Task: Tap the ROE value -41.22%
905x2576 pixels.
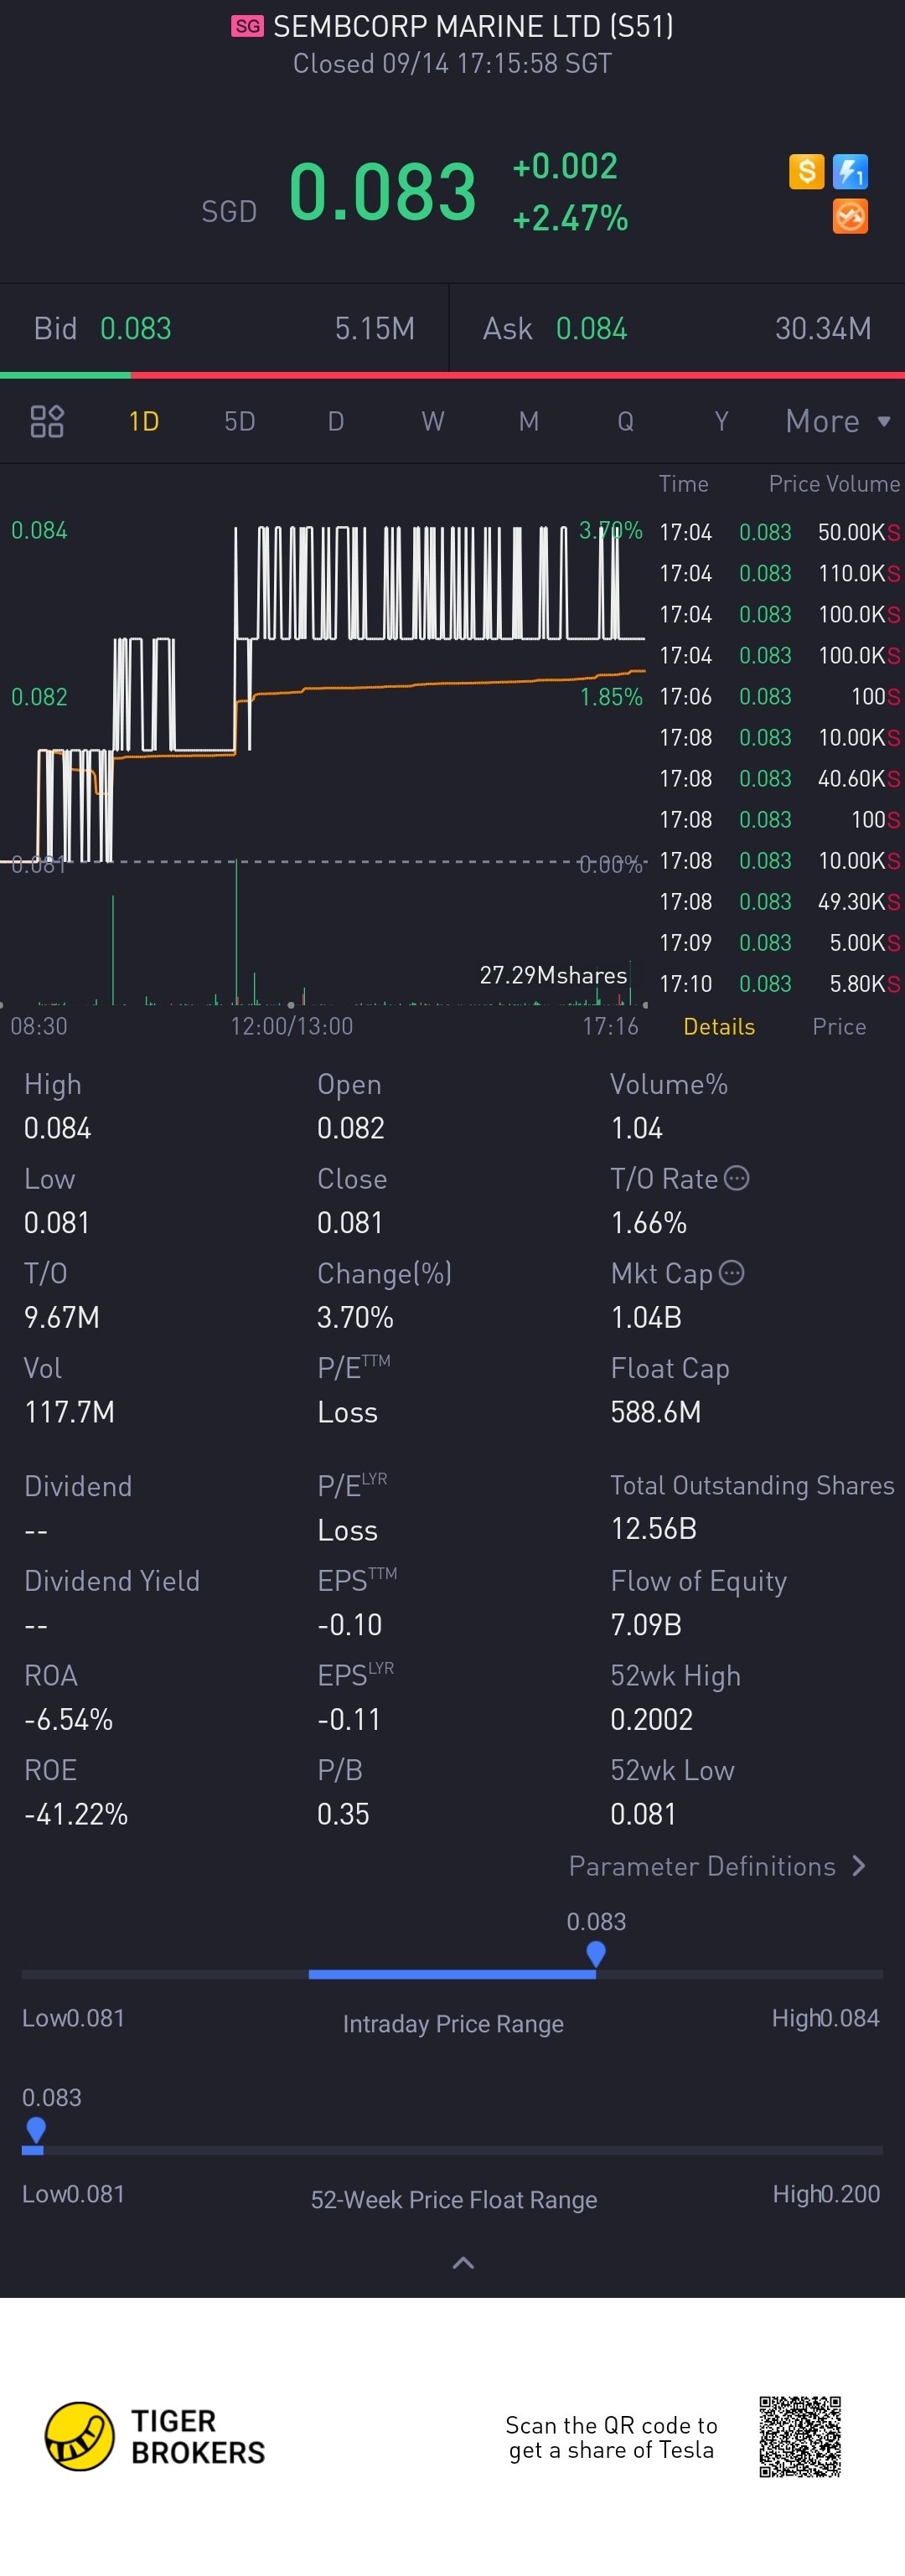Action: coord(76,1813)
